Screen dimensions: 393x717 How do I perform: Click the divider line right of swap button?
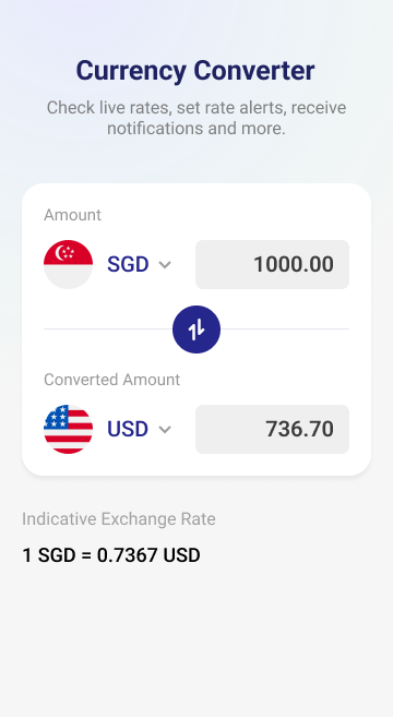(285, 329)
